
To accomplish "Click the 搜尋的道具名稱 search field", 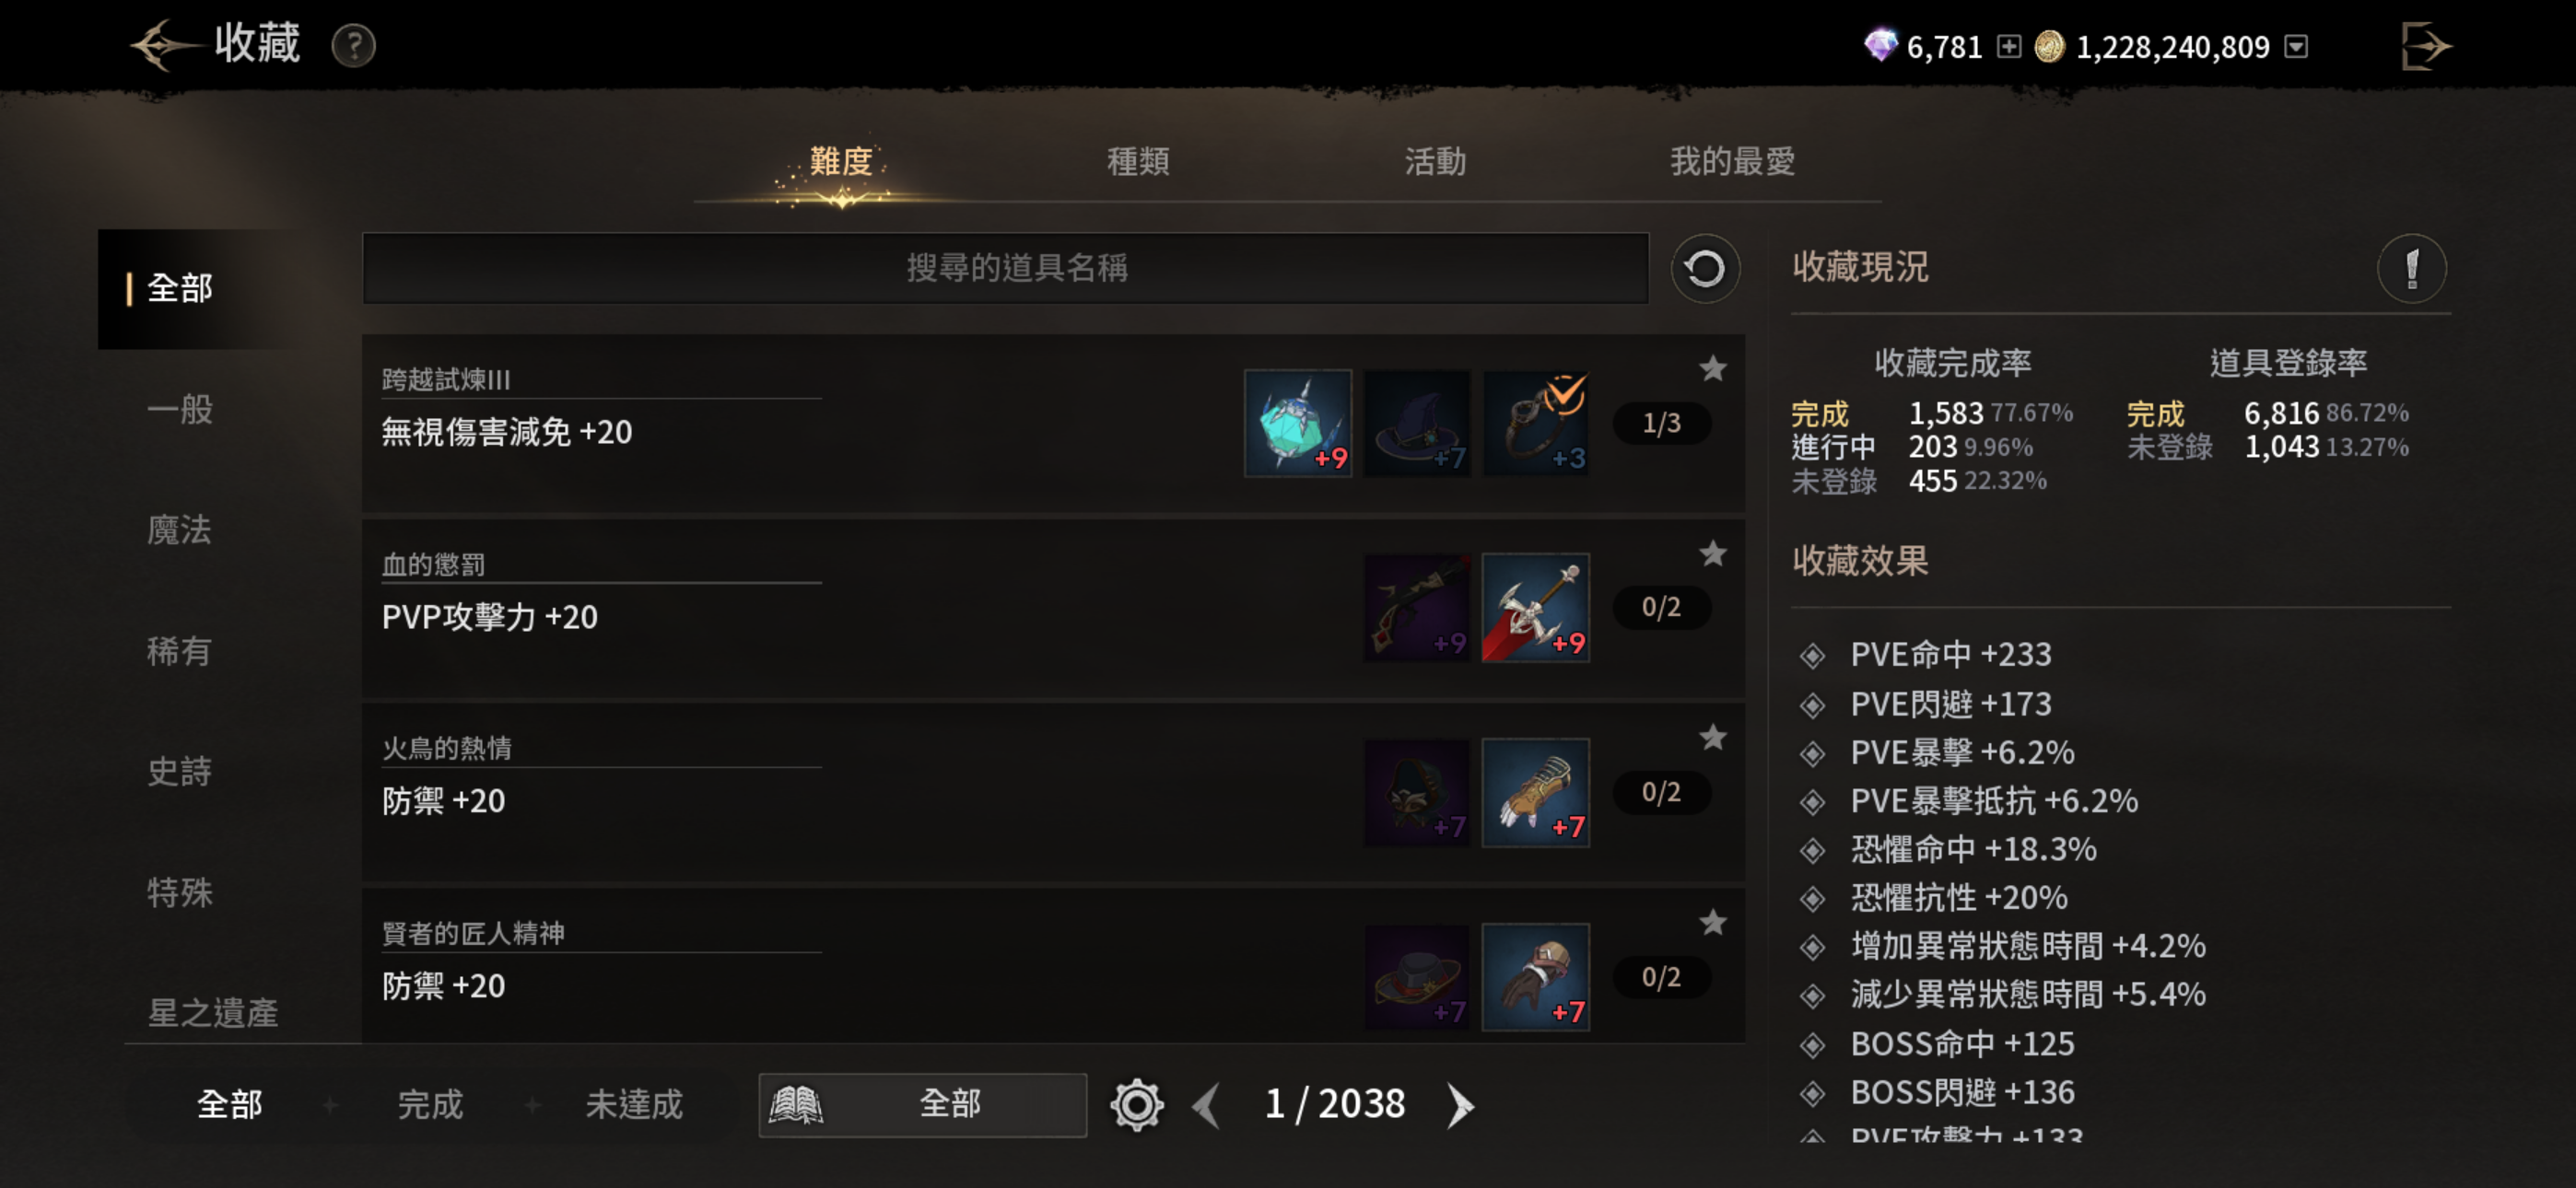I will pyautogui.click(x=1005, y=268).
